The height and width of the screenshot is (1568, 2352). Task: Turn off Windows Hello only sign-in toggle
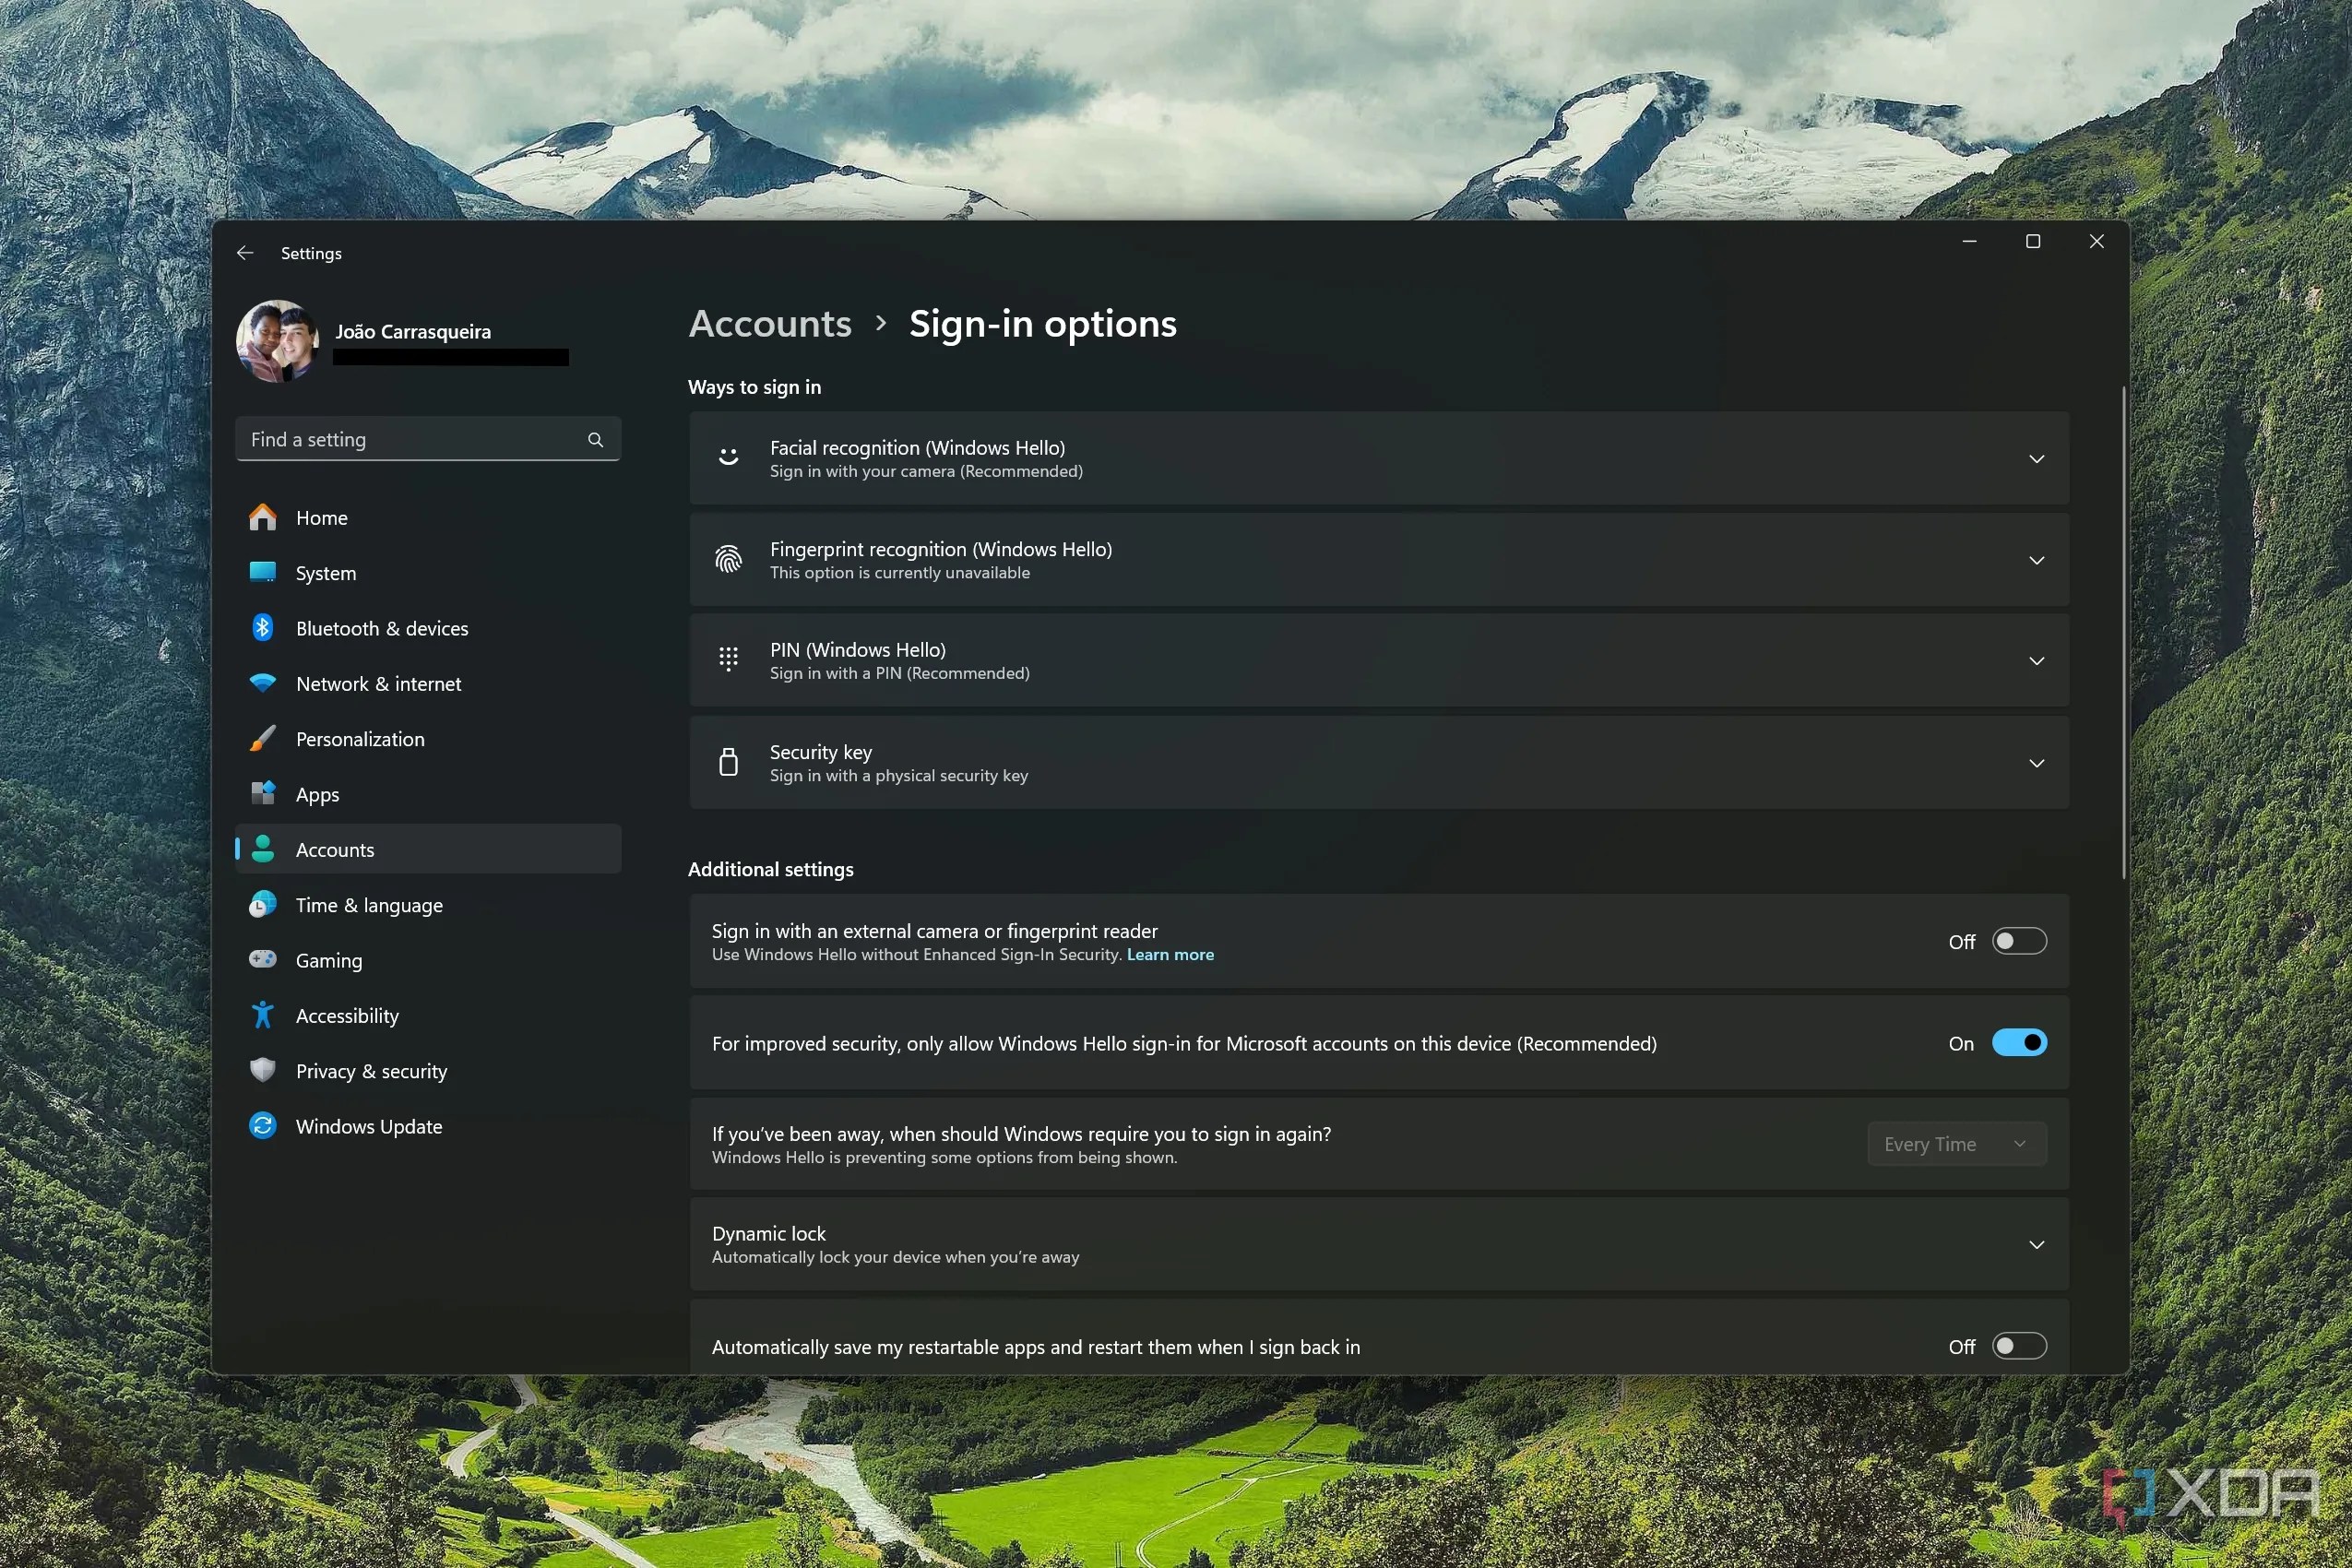[x=2018, y=1043]
